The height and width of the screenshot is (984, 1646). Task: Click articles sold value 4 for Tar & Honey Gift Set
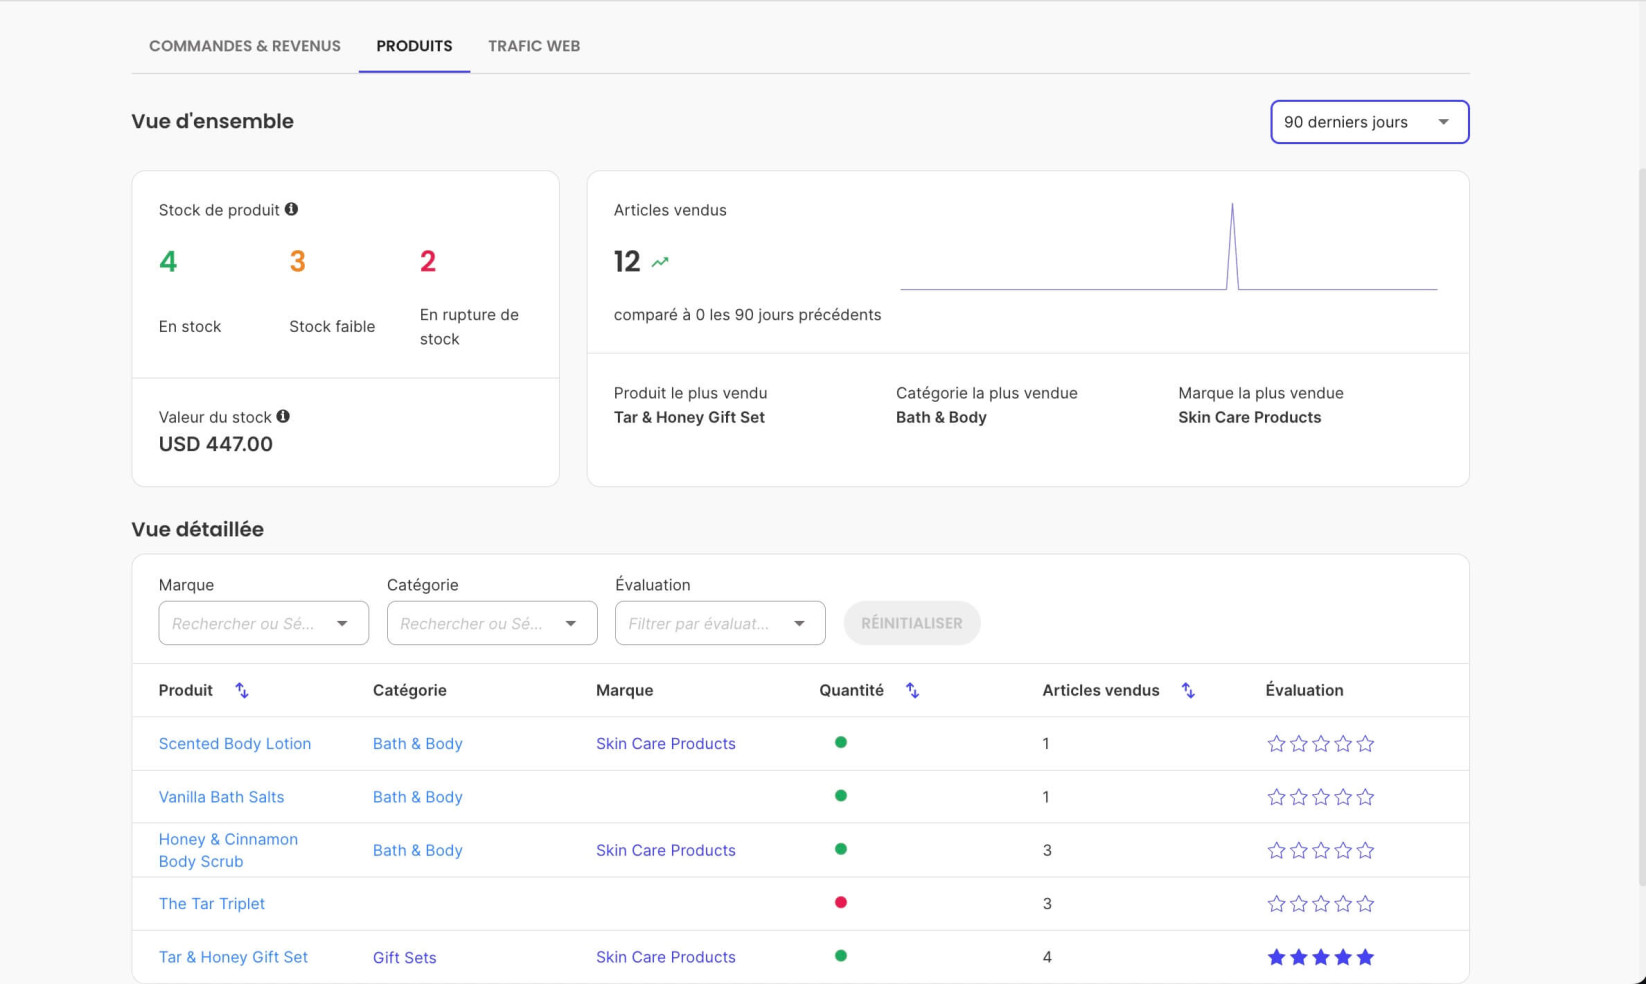coord(1047,957)
